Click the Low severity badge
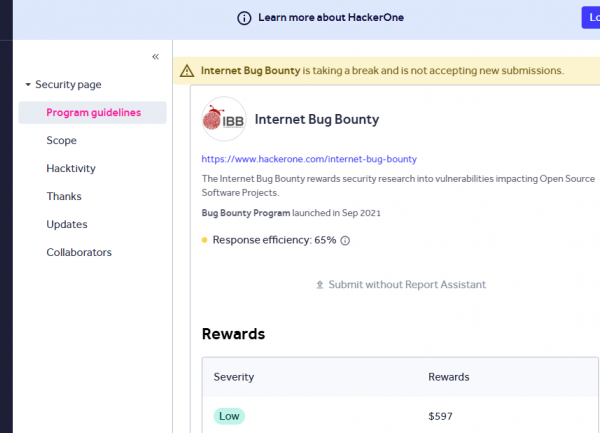Viewport: 600px width, 433px height. coord(229,416)
